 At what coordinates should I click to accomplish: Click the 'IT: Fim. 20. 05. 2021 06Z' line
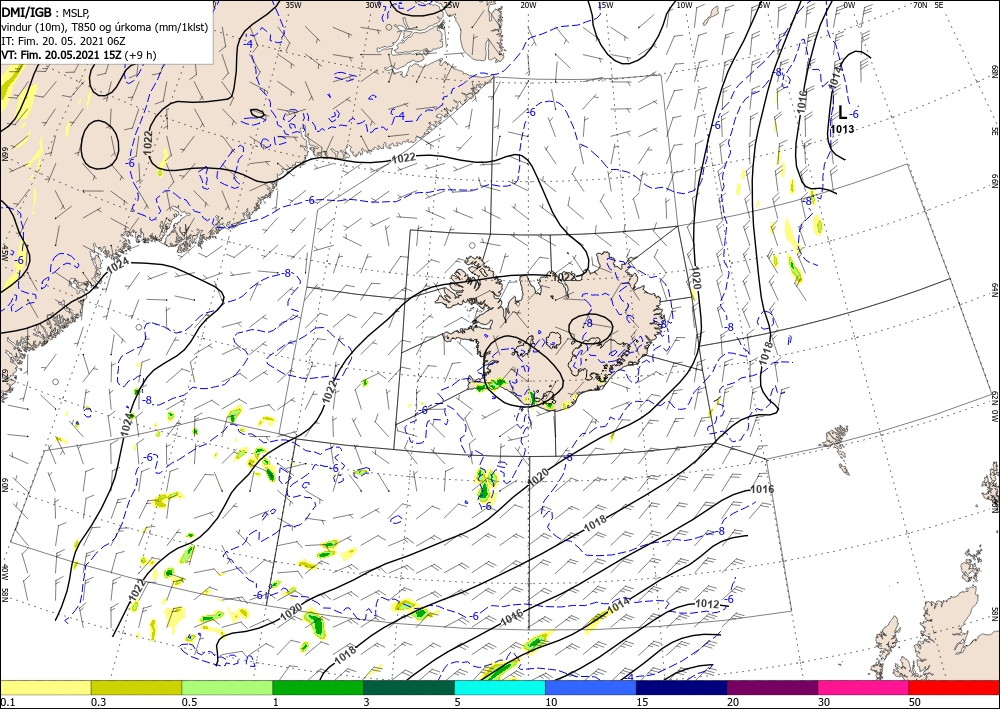click(63, 41)
